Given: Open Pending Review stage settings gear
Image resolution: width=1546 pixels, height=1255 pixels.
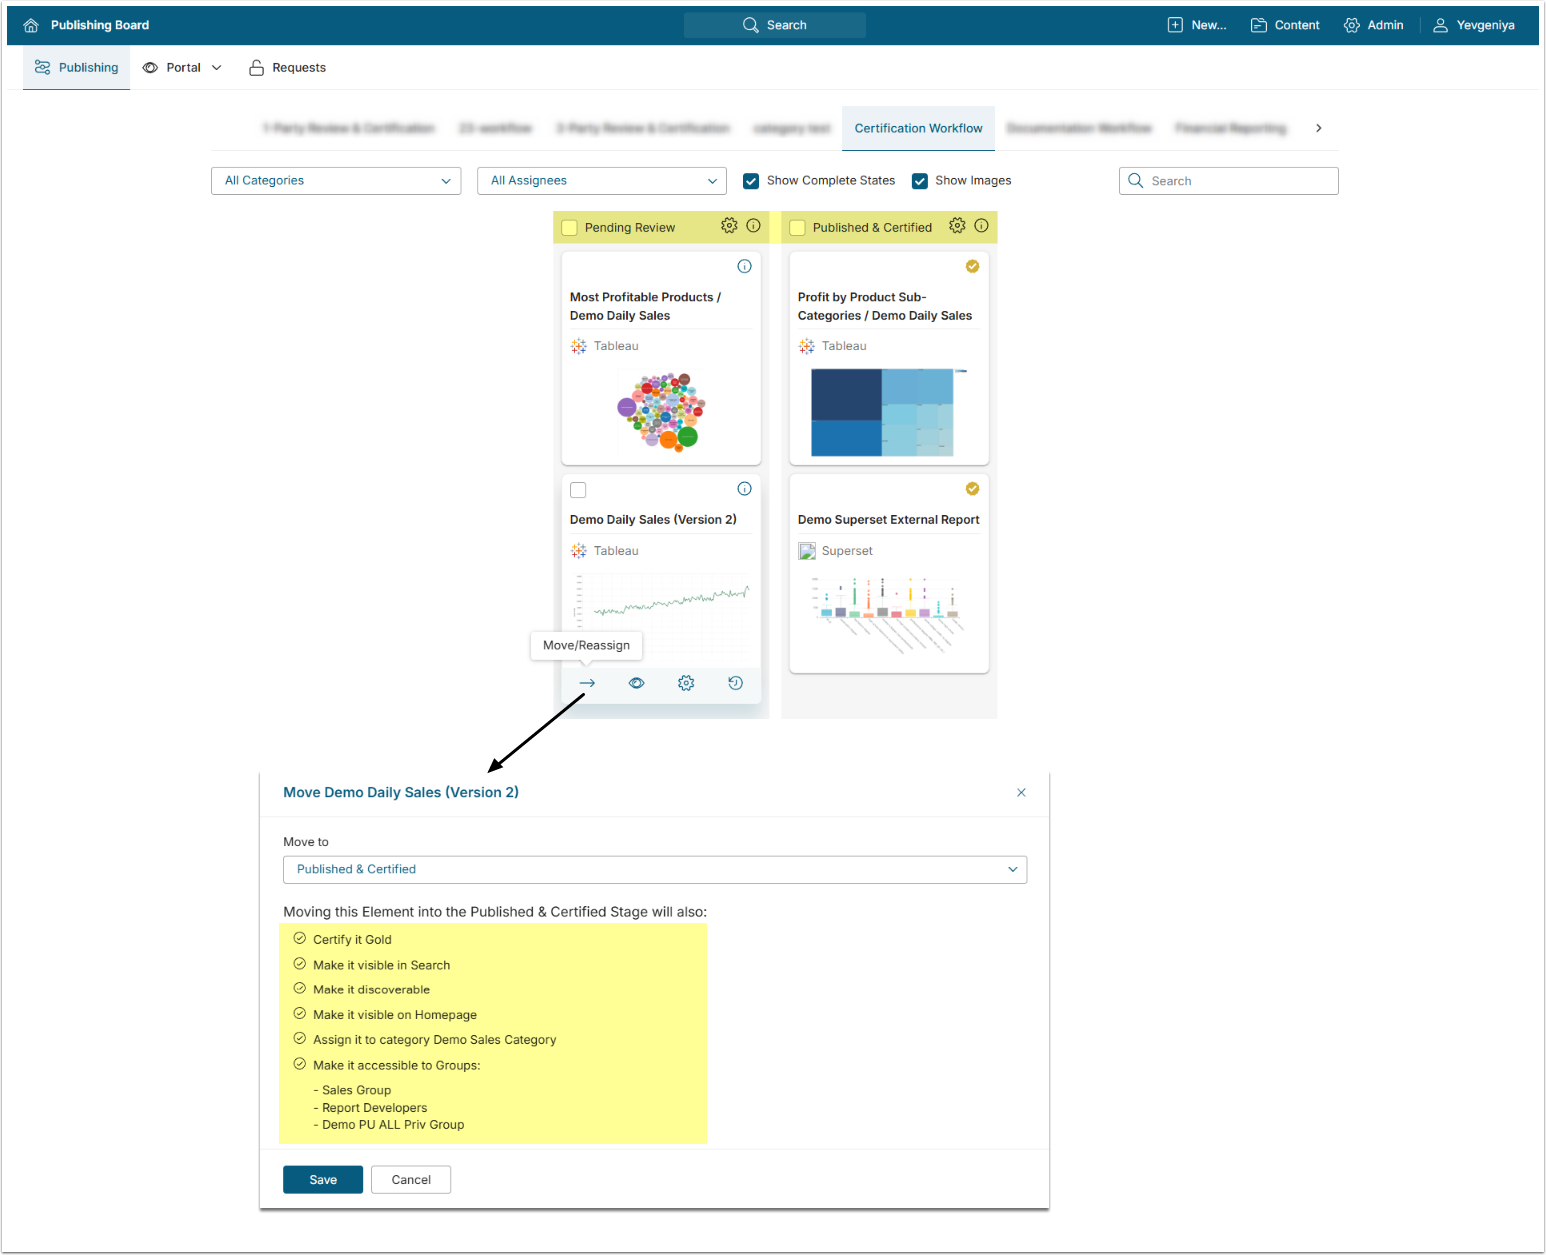Looking at the screenshot, I should [729, 226].
